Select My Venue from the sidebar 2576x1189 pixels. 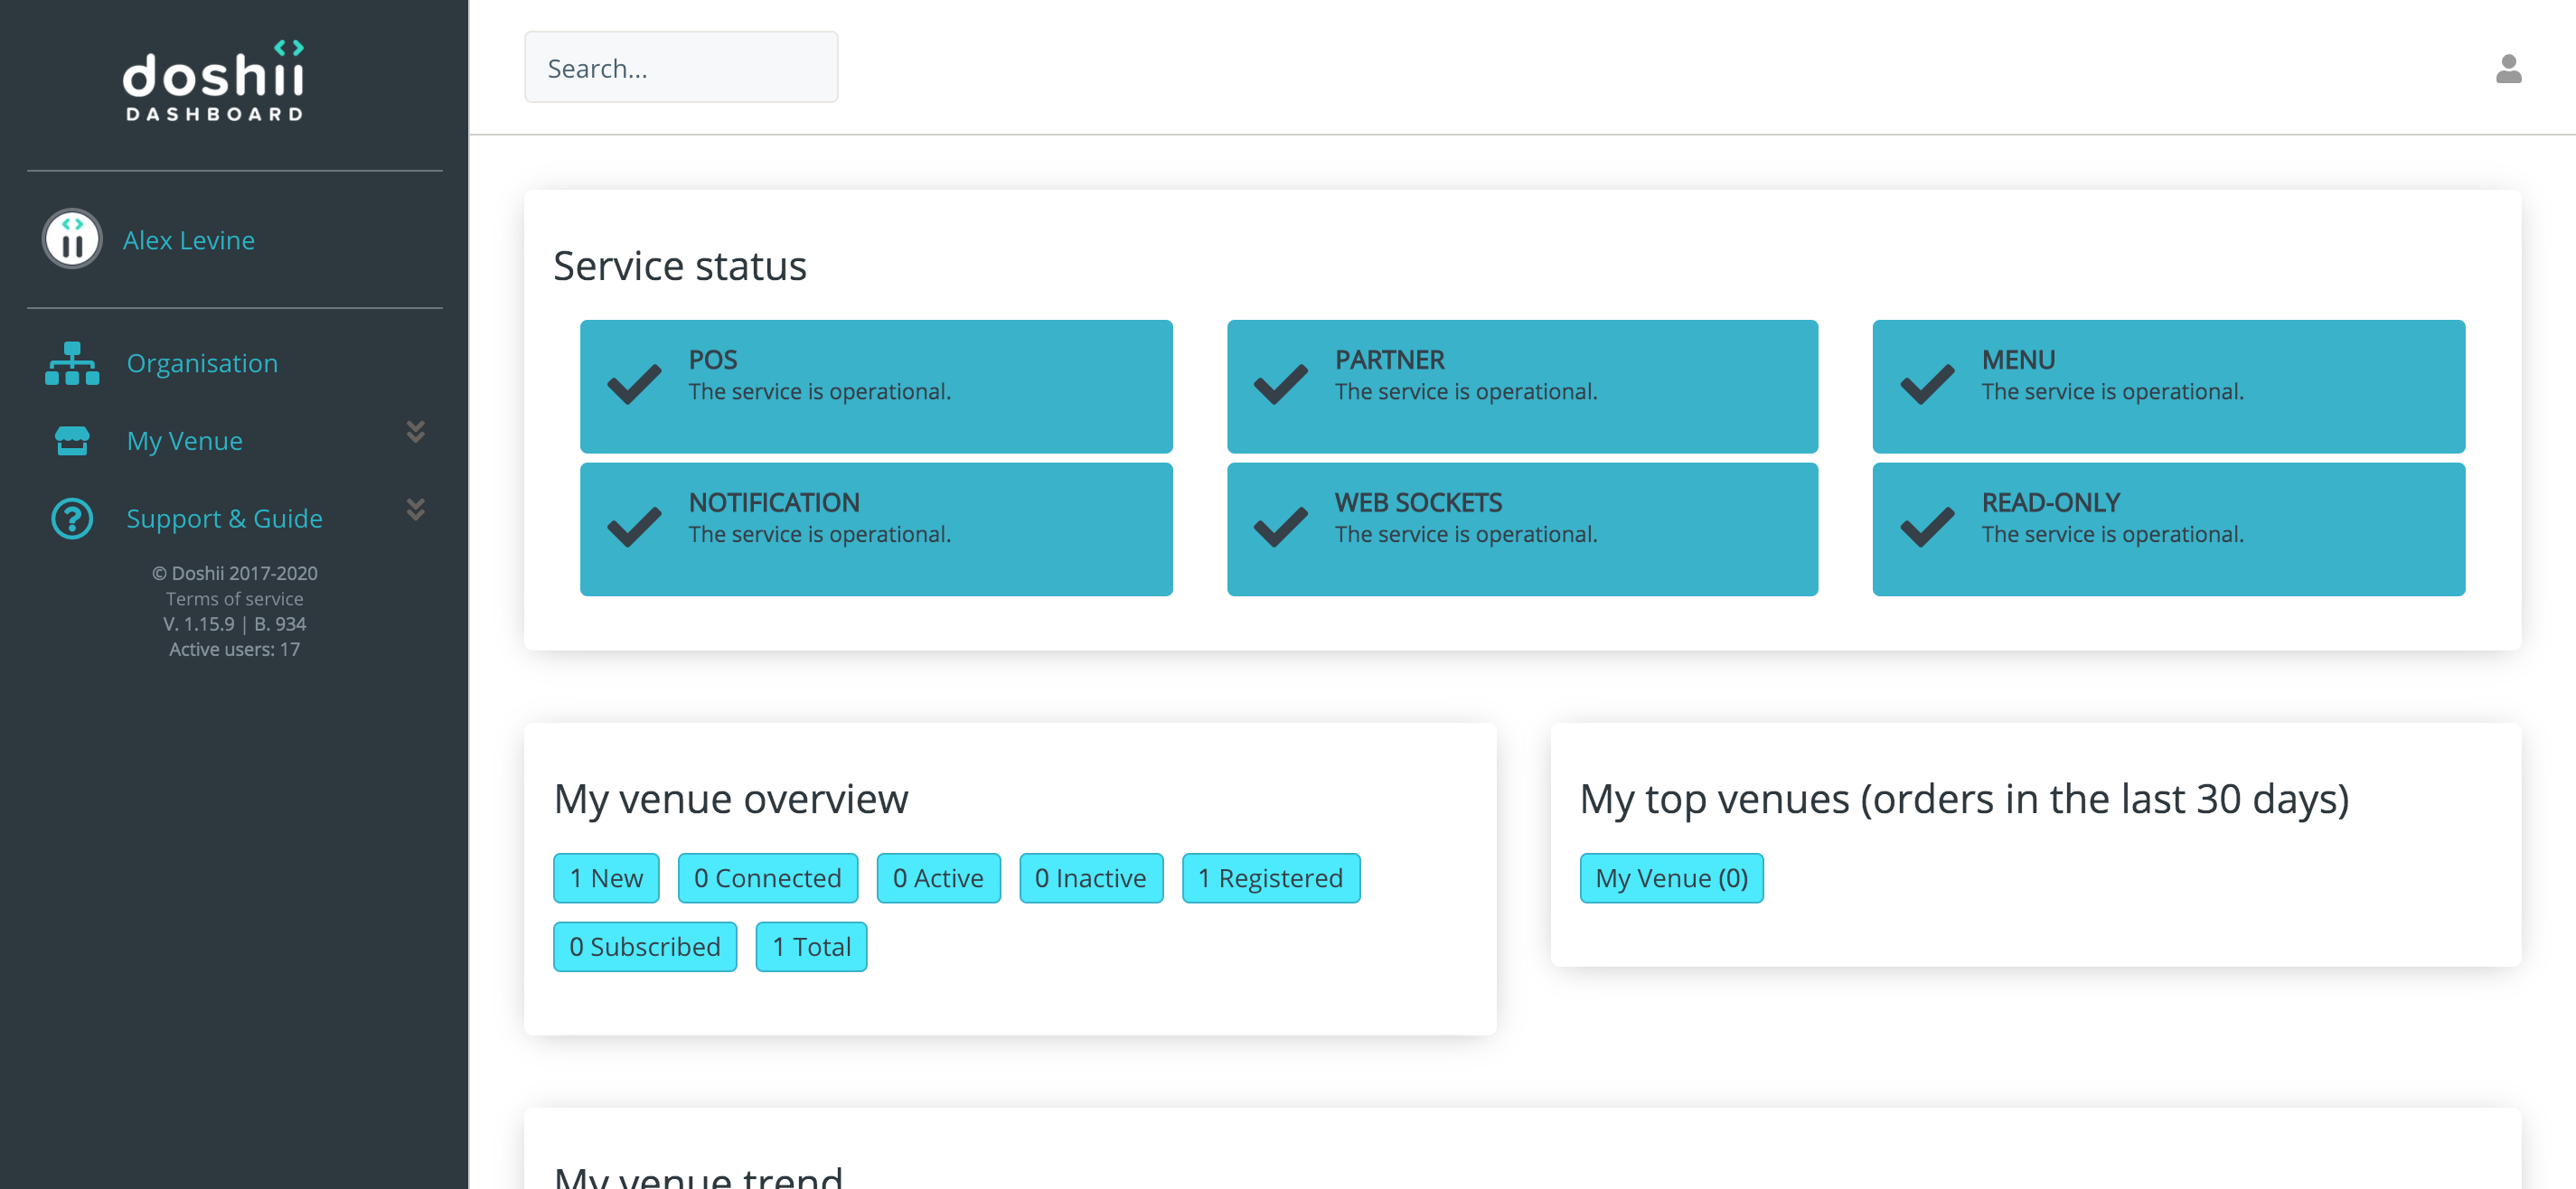[x=184, y=440]
